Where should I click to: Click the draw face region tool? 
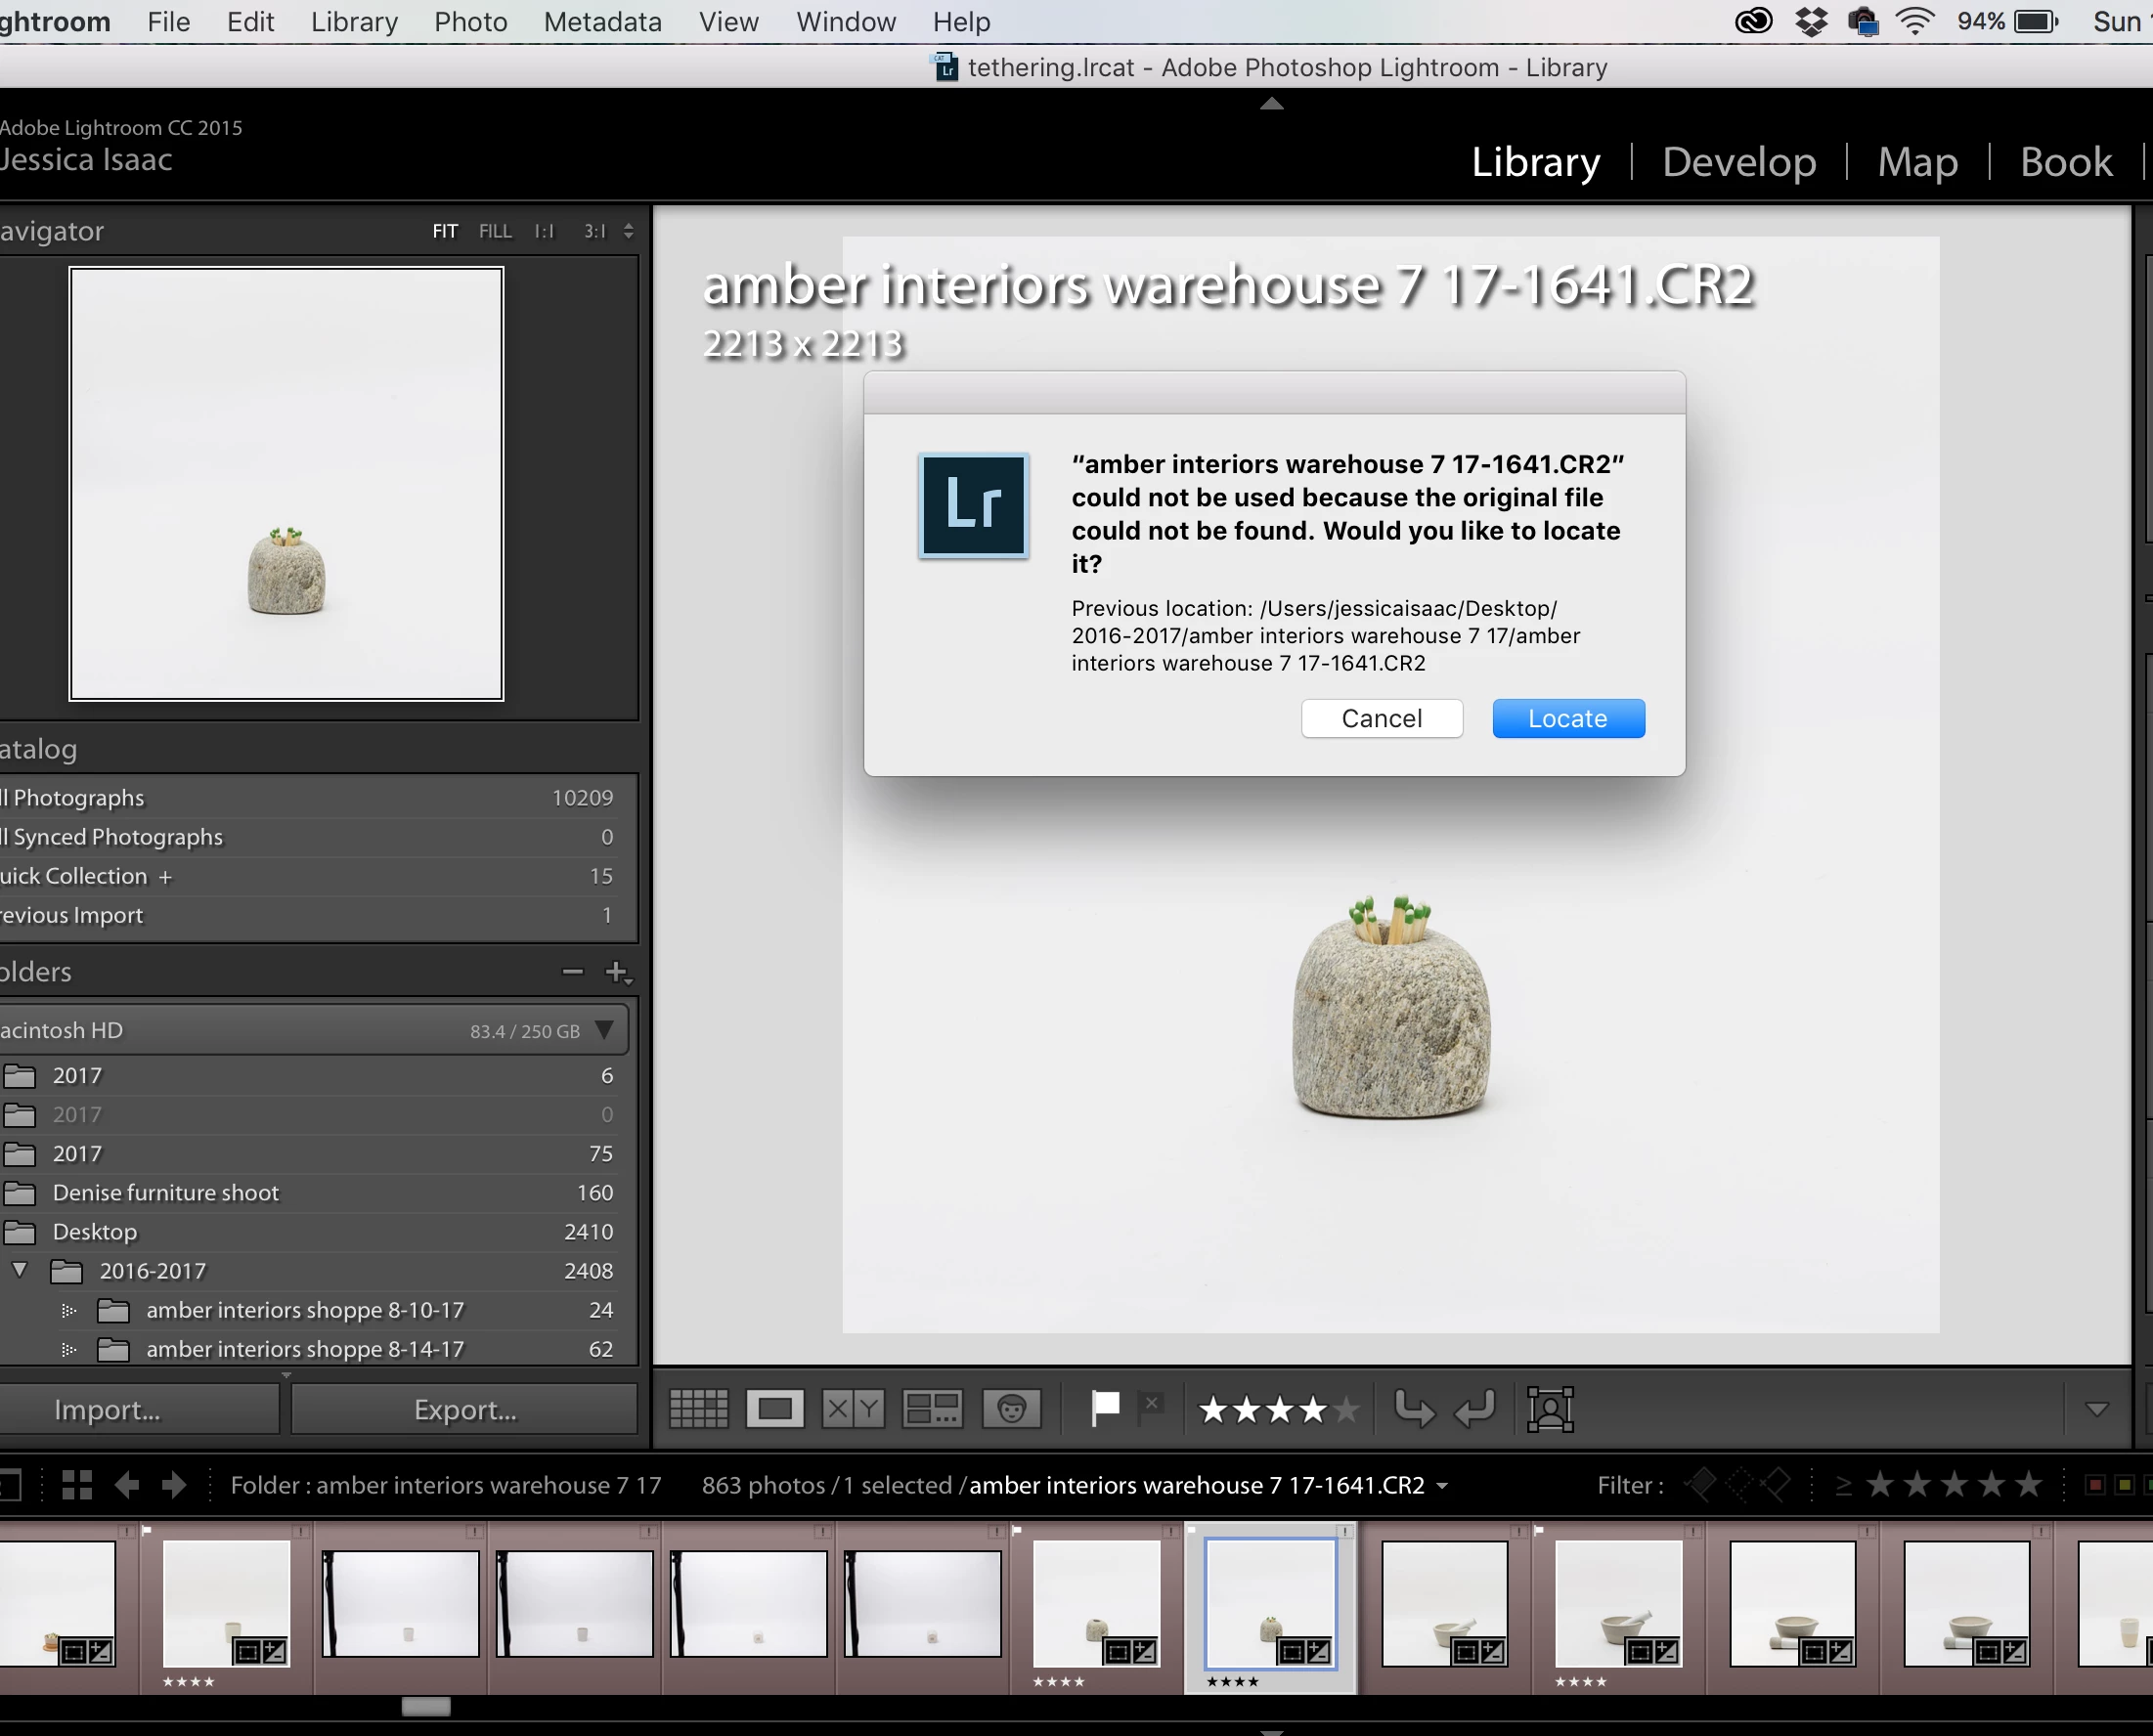tap(1550, 1409)
